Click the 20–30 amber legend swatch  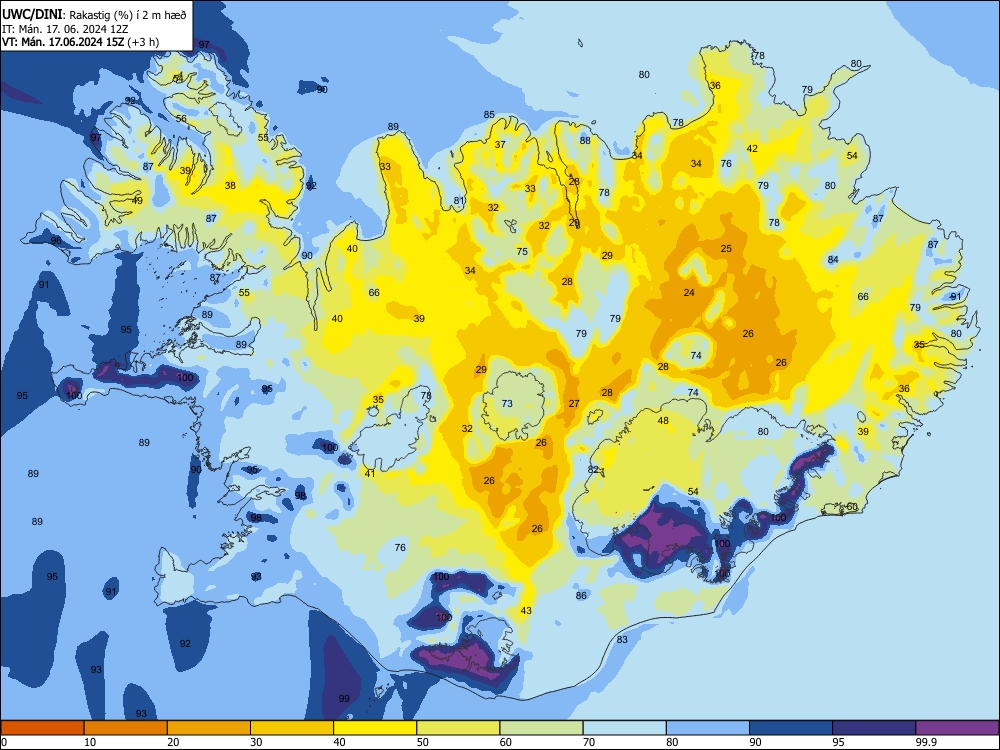pos(209,728)
